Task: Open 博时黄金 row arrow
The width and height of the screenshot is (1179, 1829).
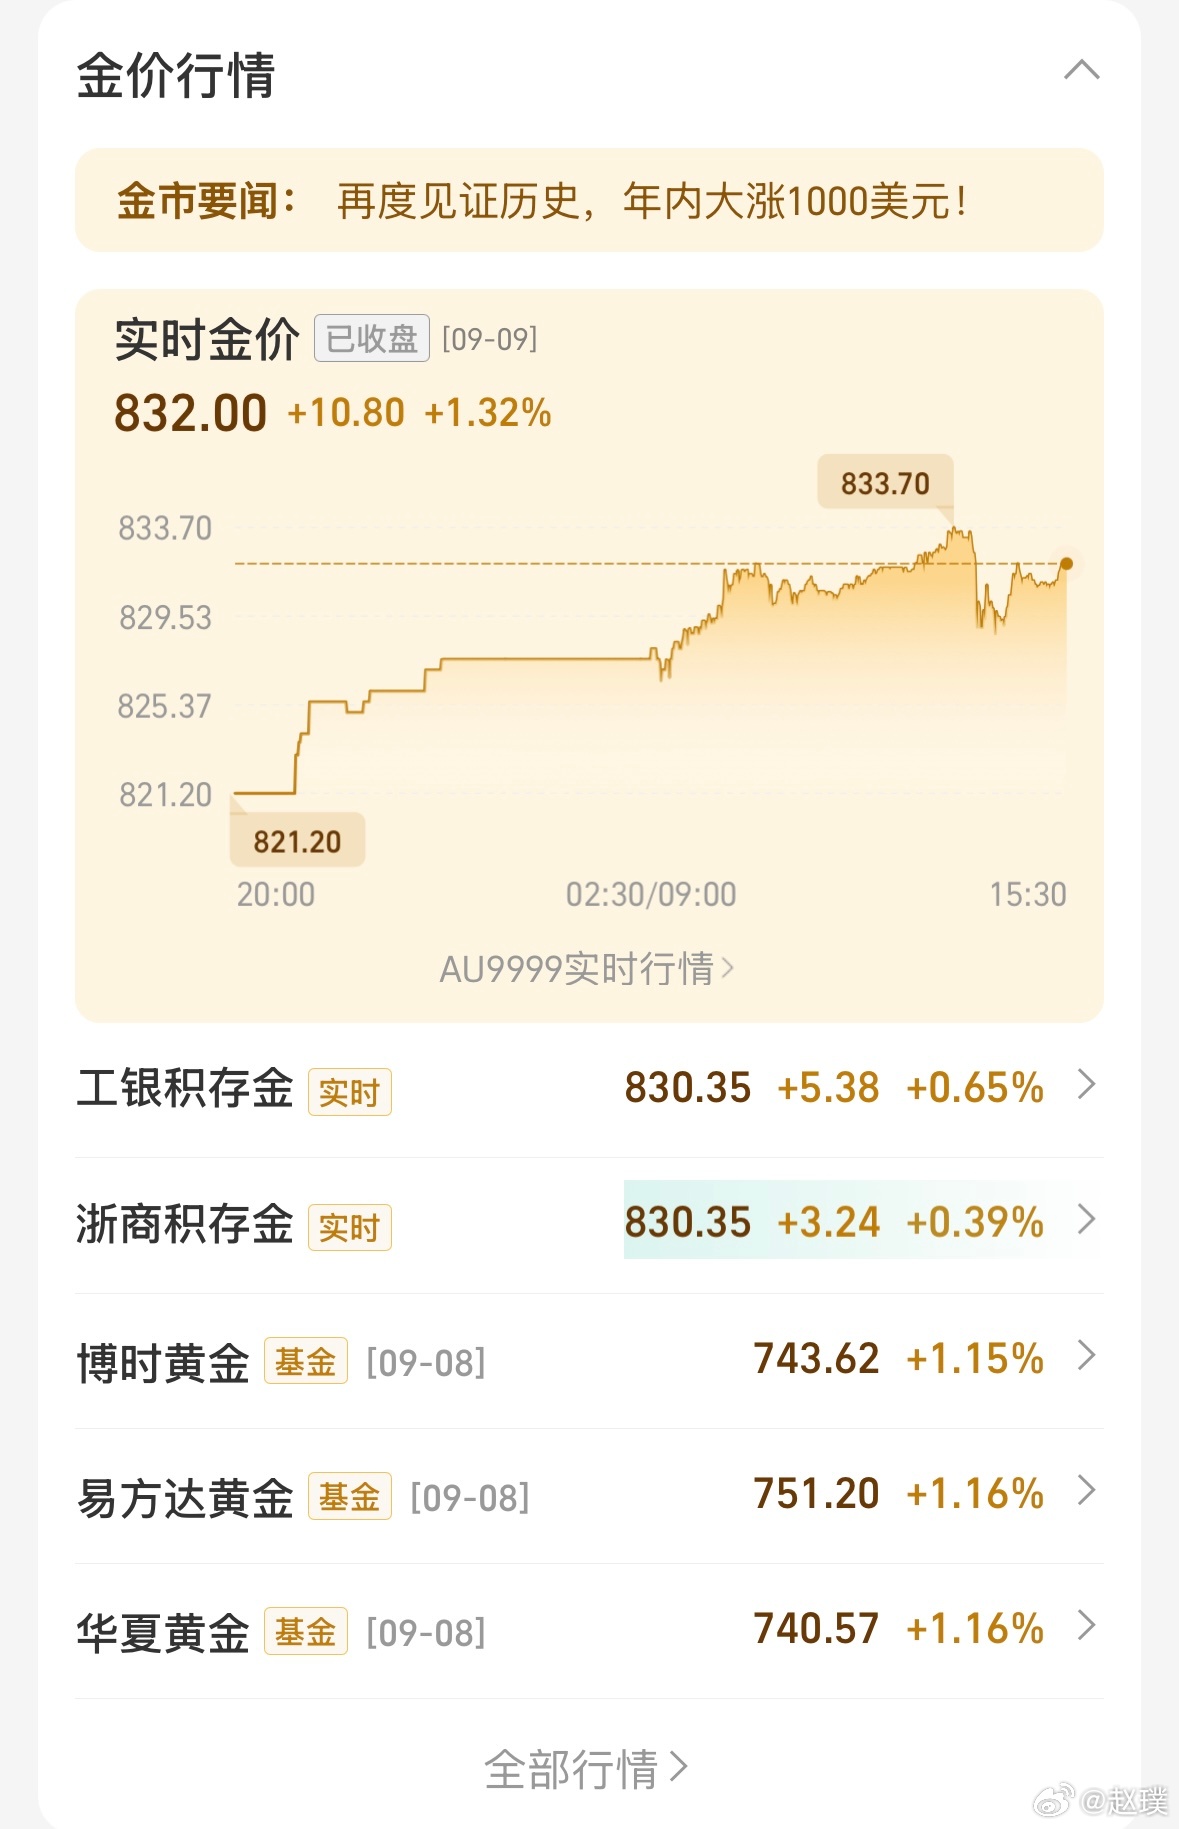Action: [x=1086, y=1356]
